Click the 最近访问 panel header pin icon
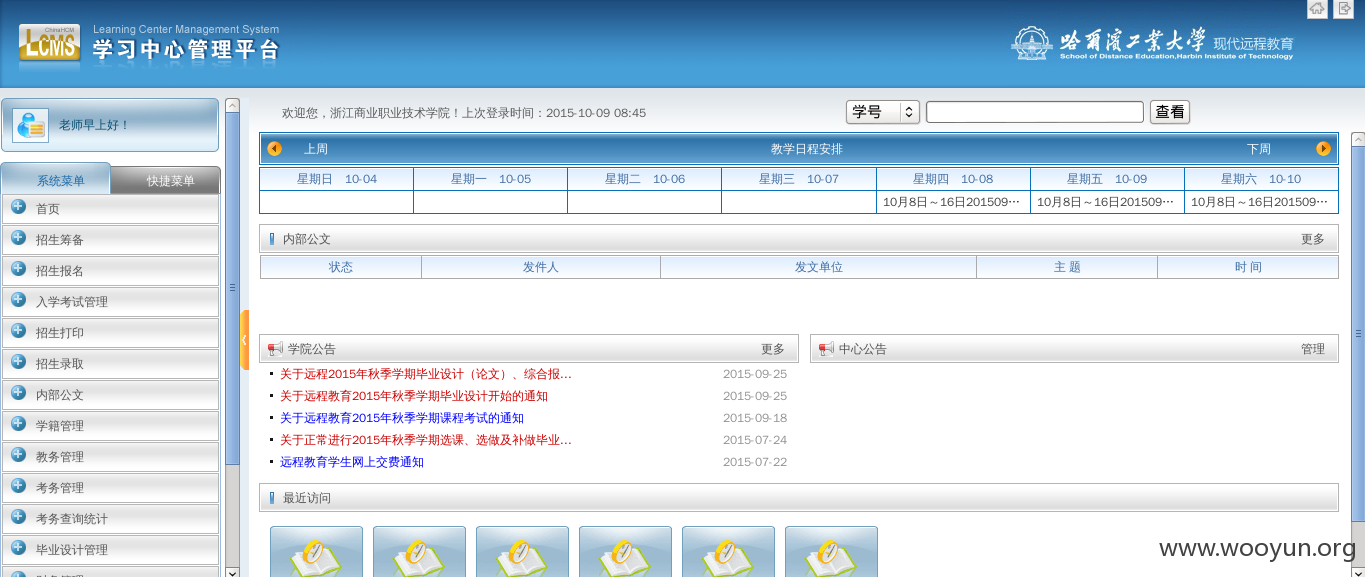 (272, 498)
